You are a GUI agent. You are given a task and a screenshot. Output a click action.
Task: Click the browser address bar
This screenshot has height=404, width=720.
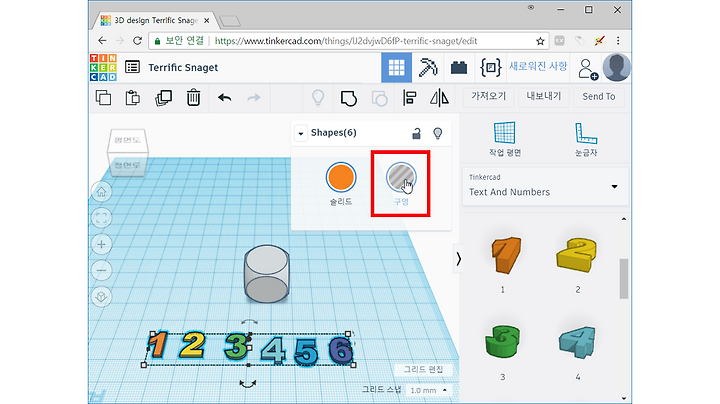(x=347, y=41)
